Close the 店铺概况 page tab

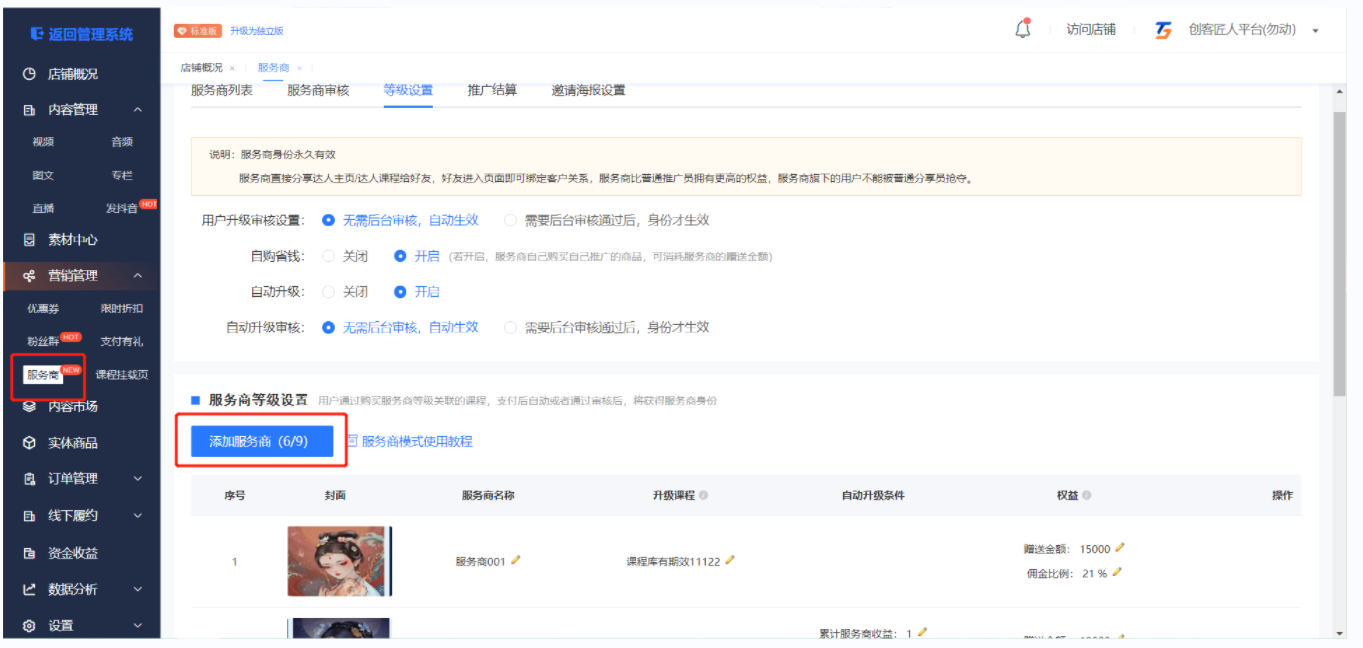pyautogui.click(x=232, y=67)
